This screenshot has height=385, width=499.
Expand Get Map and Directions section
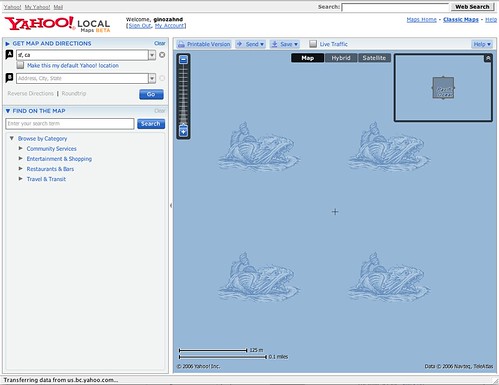(8, 44)
